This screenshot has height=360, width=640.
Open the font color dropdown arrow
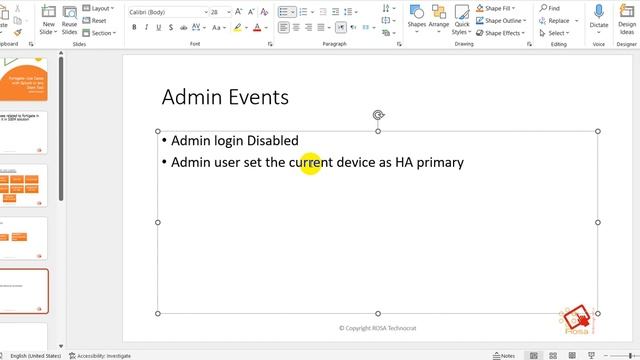(x=266, y=28)
